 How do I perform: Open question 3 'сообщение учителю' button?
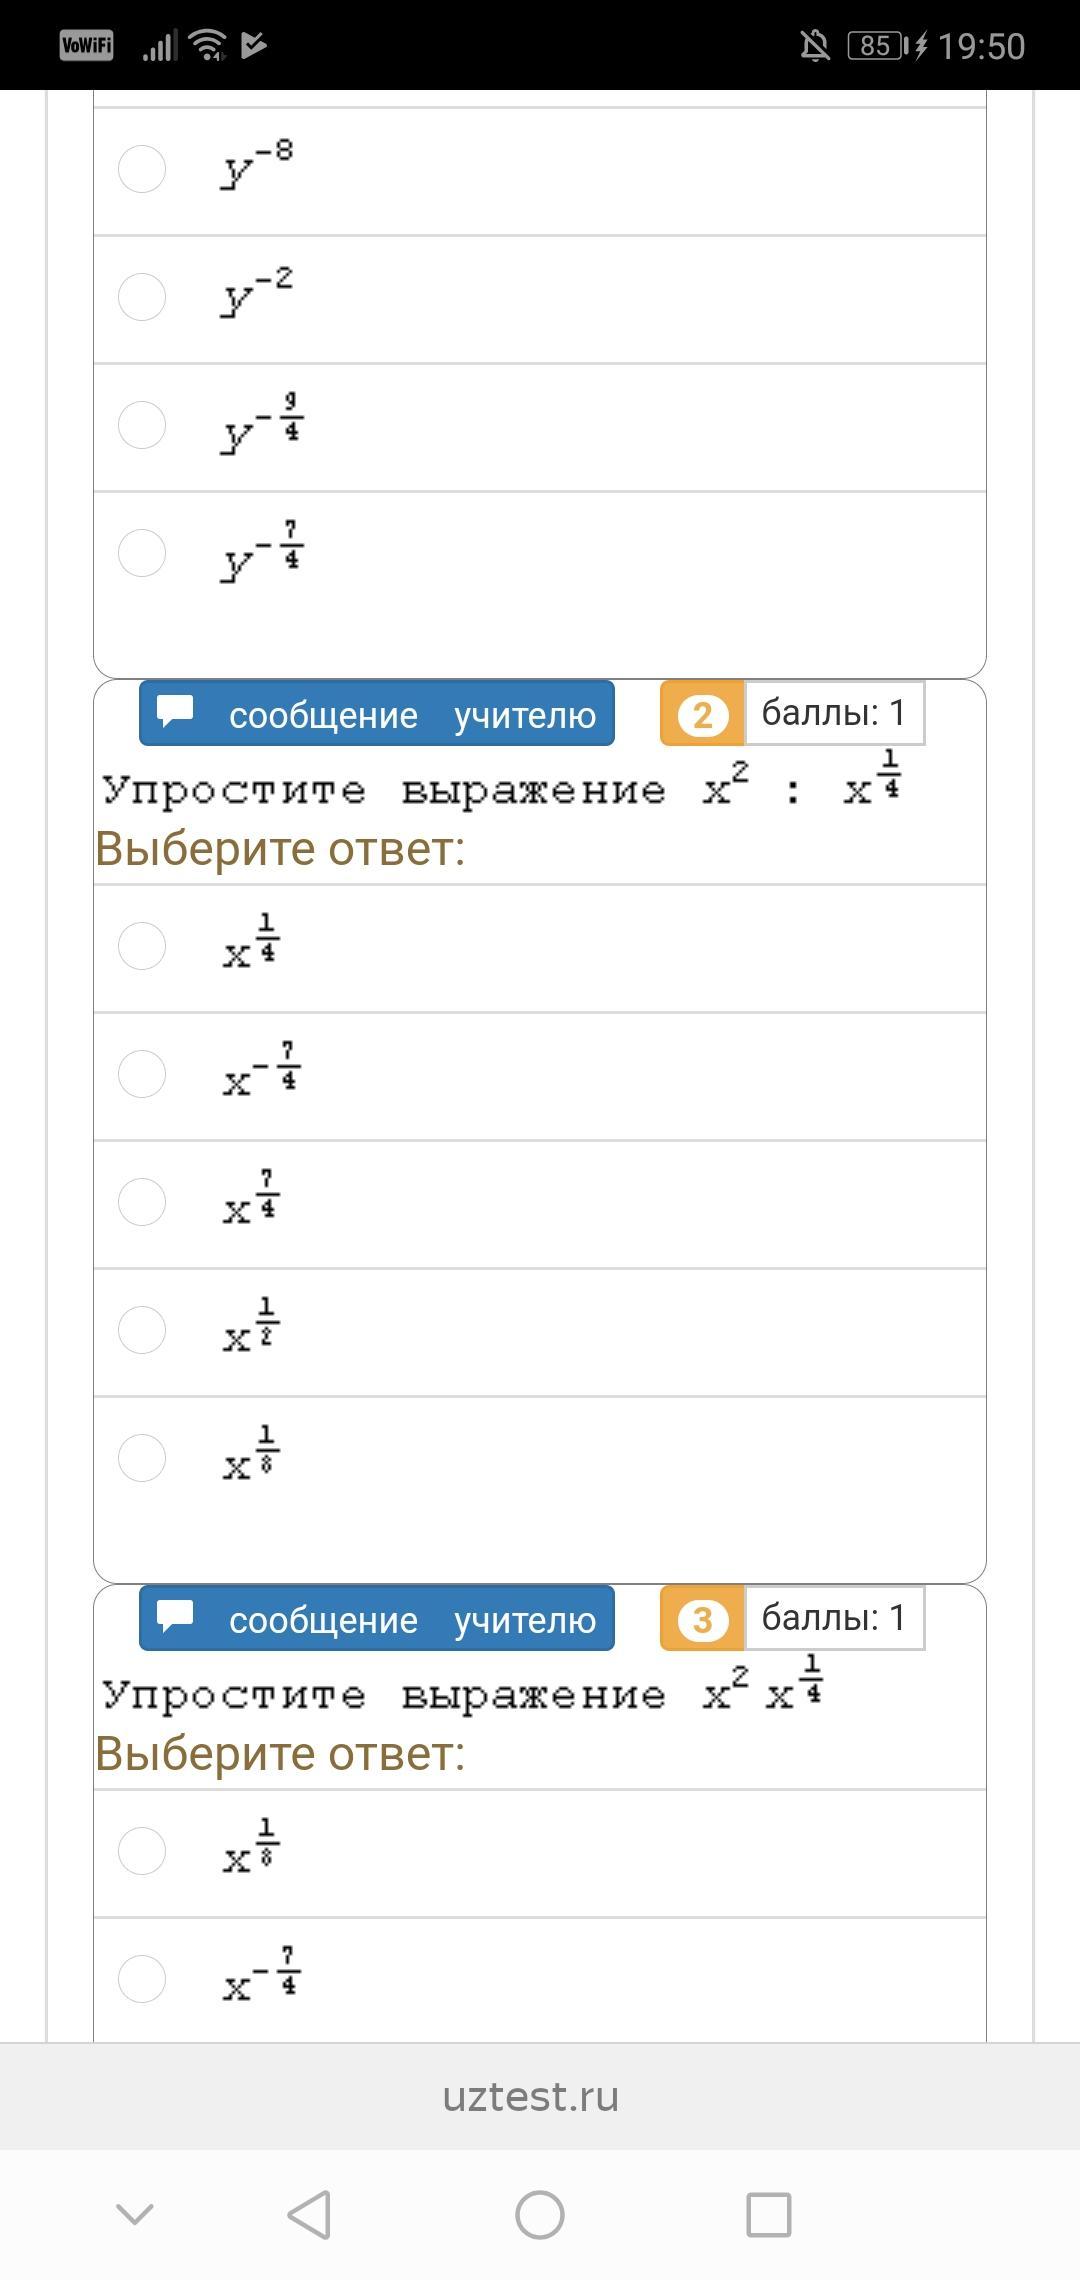tap(377, 1618)
